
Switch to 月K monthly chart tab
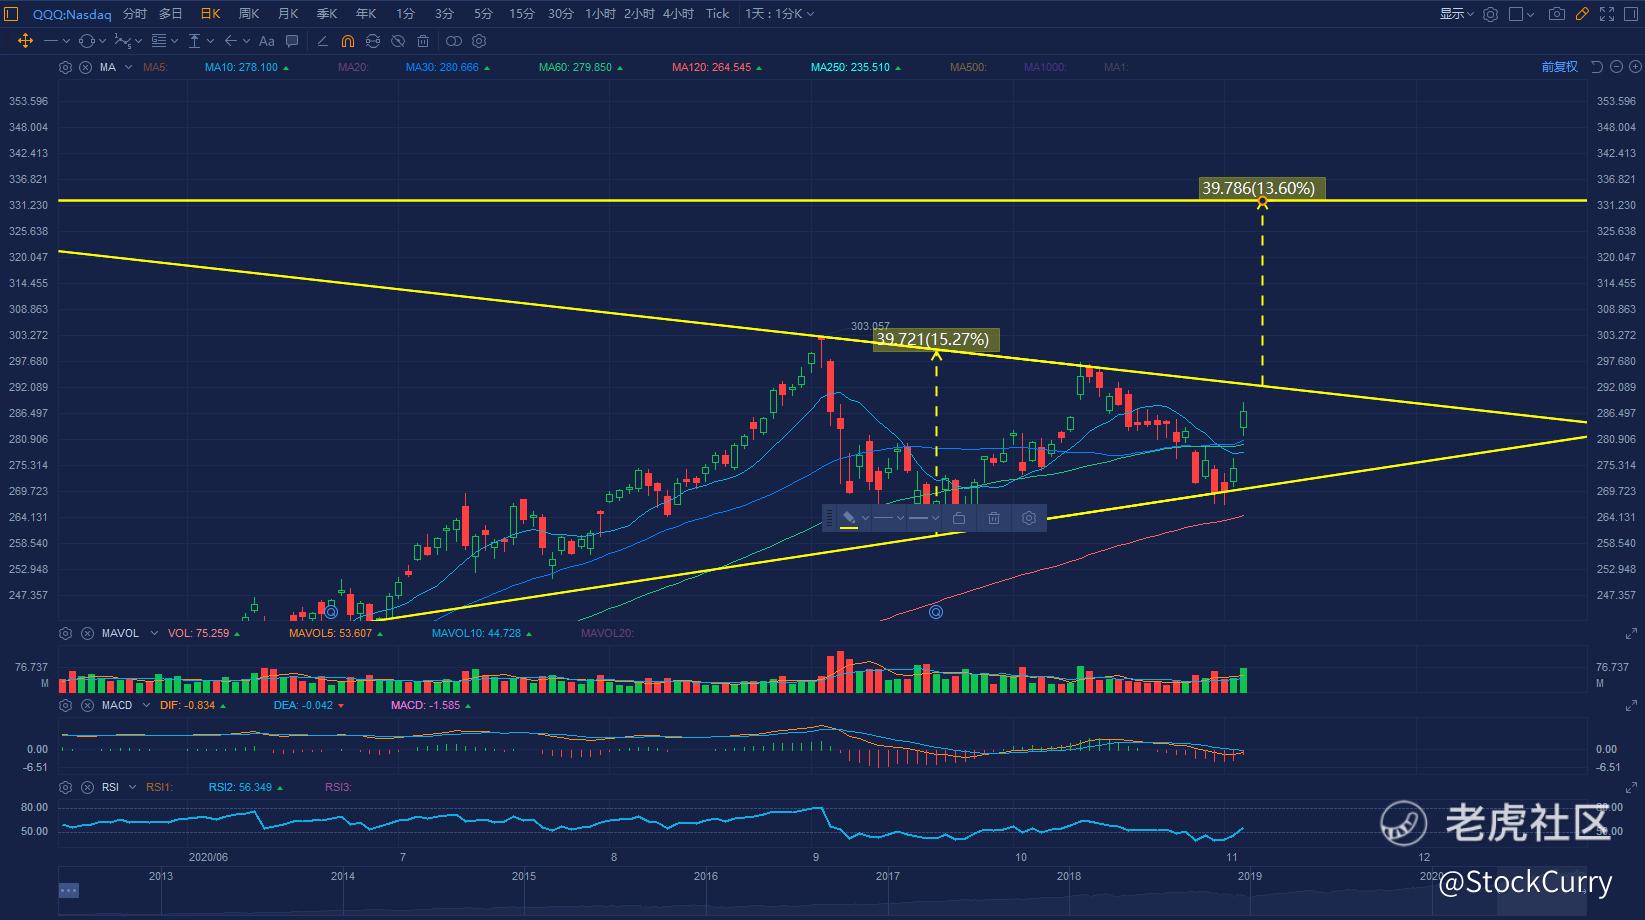[288, 14]
